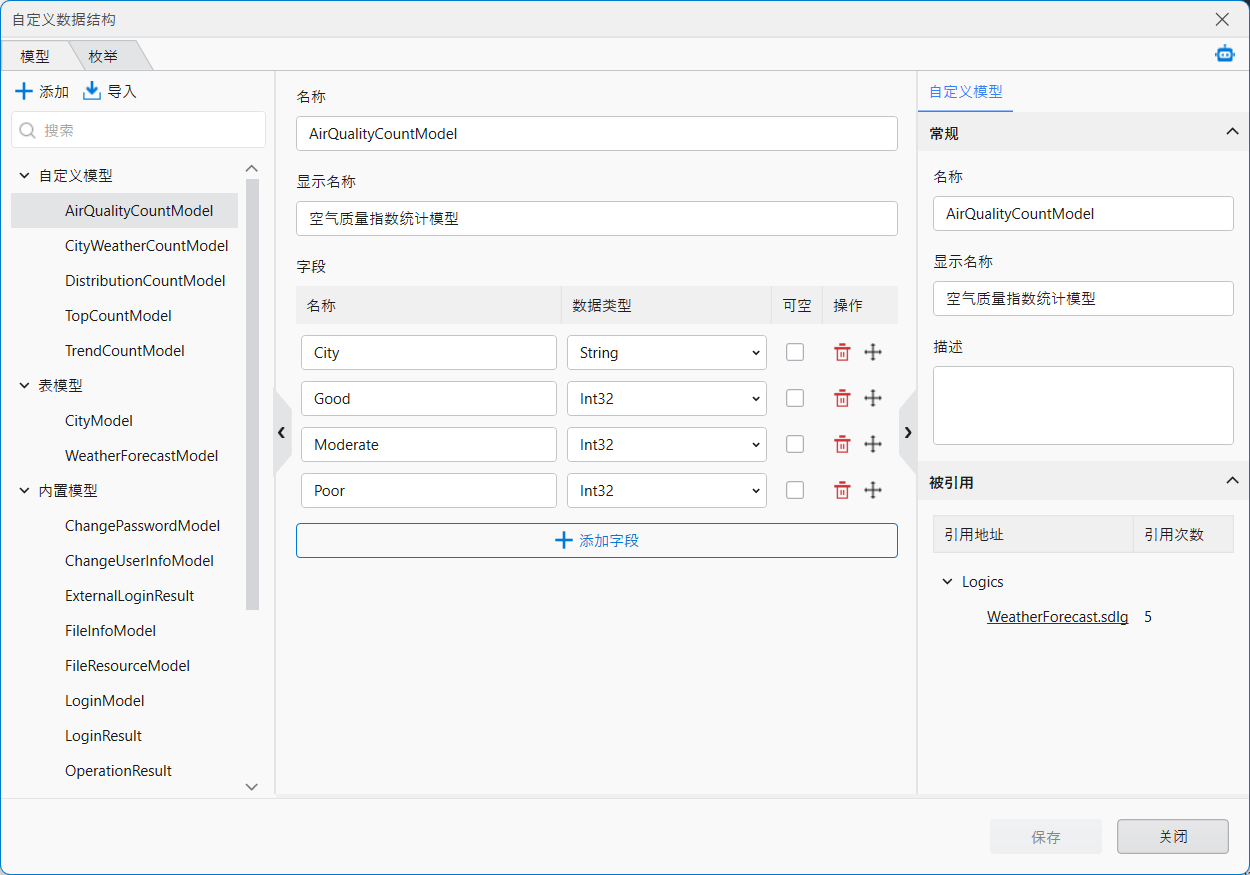1250x875 pixels.
Task: Check nullable box for Poor field
Action: point(795,490)
